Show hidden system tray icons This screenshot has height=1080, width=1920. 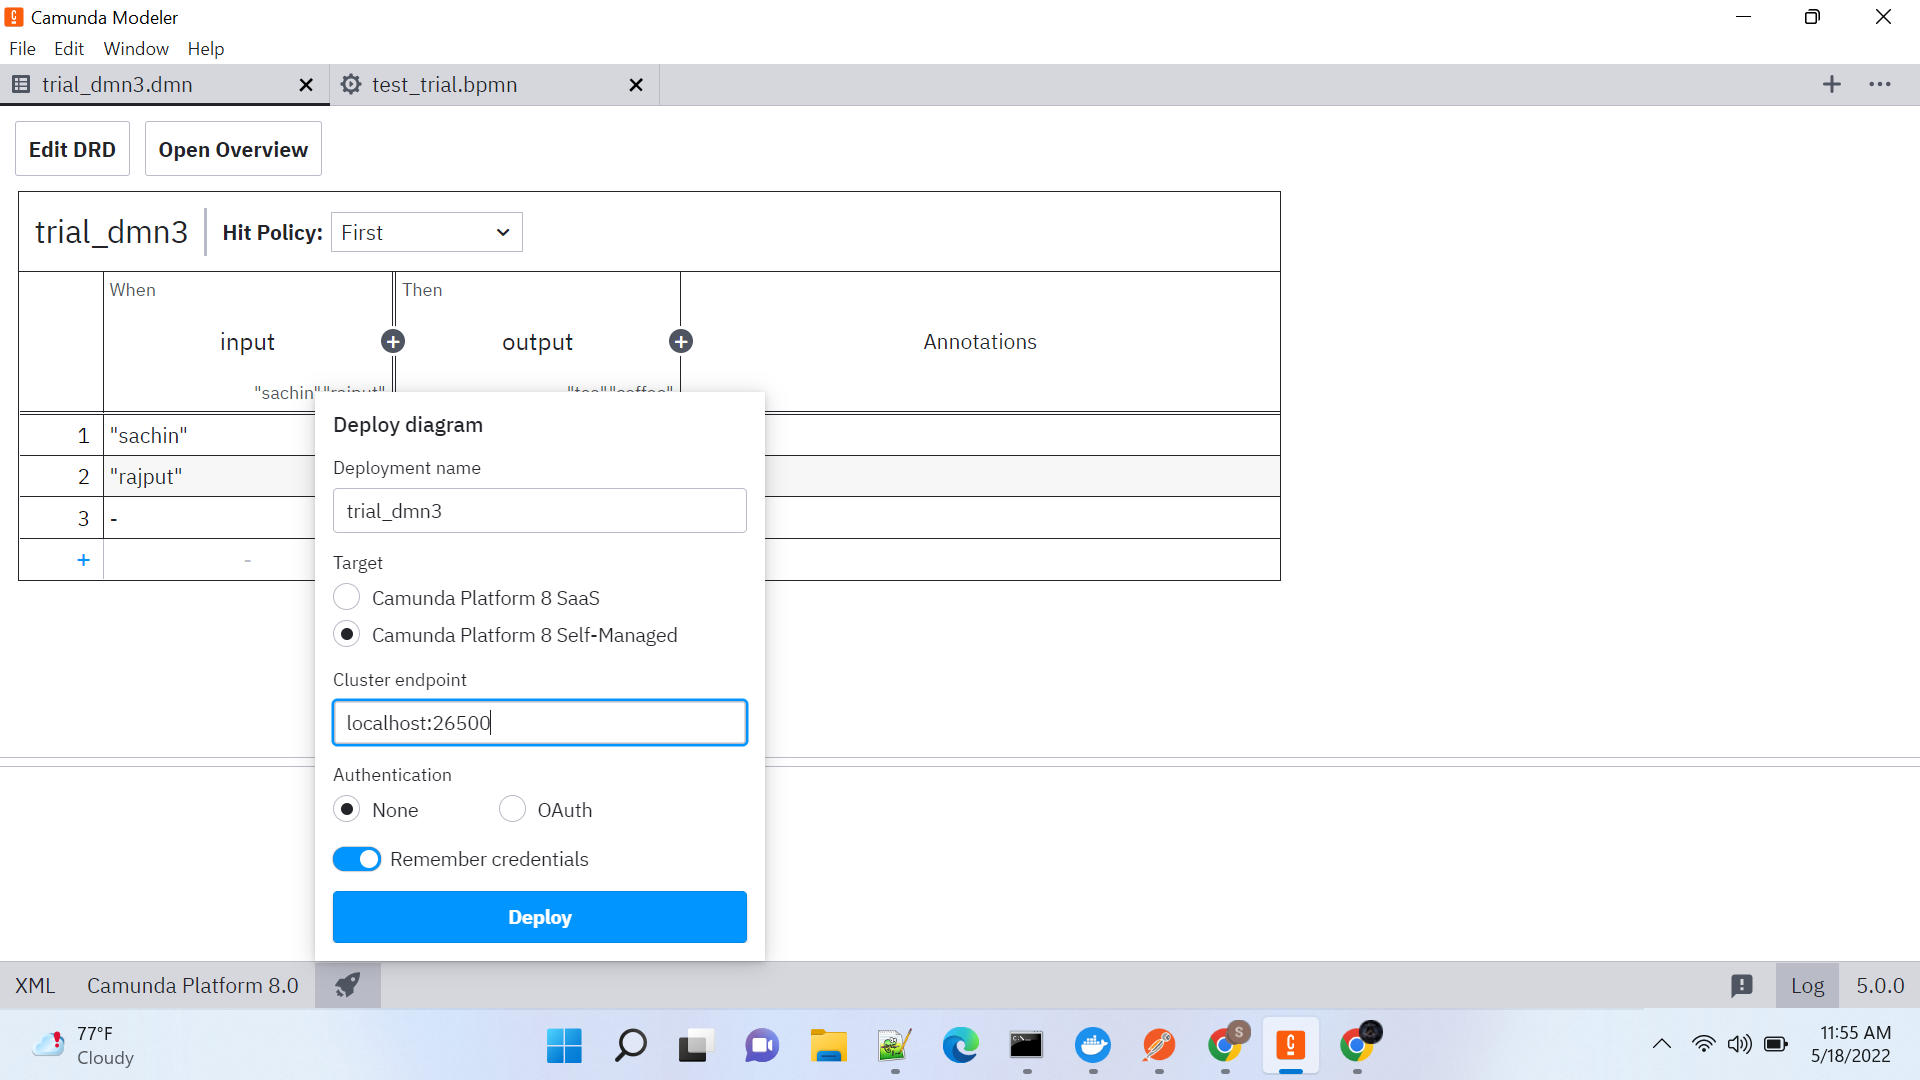point(1661,1044)
